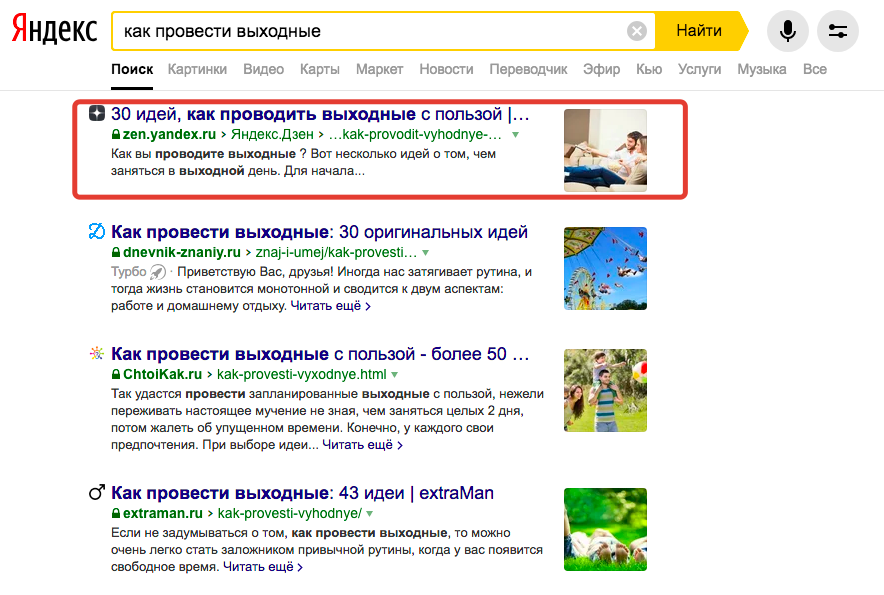The width and height of the screenshot is (884, 595).
Task: Open the kak-provesti-vyxodnye.html path link
Action: (302, 374)
